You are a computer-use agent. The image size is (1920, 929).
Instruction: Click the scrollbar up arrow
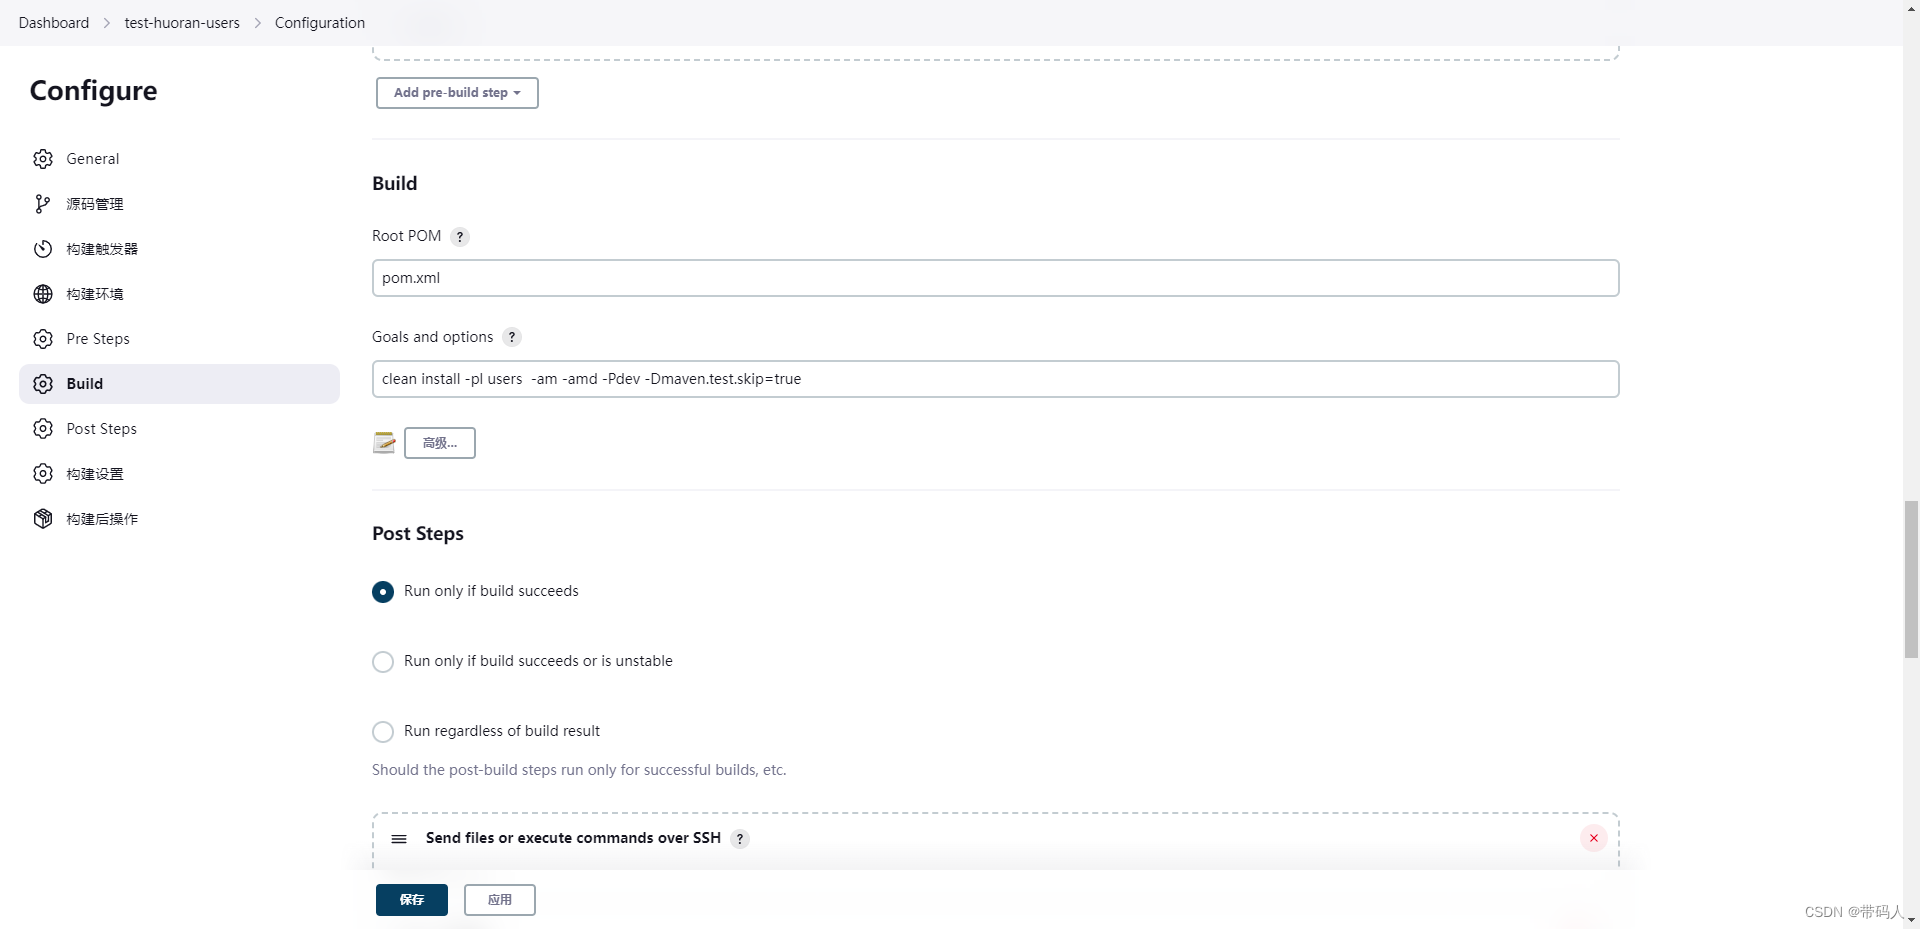[x=1911, y=7]
